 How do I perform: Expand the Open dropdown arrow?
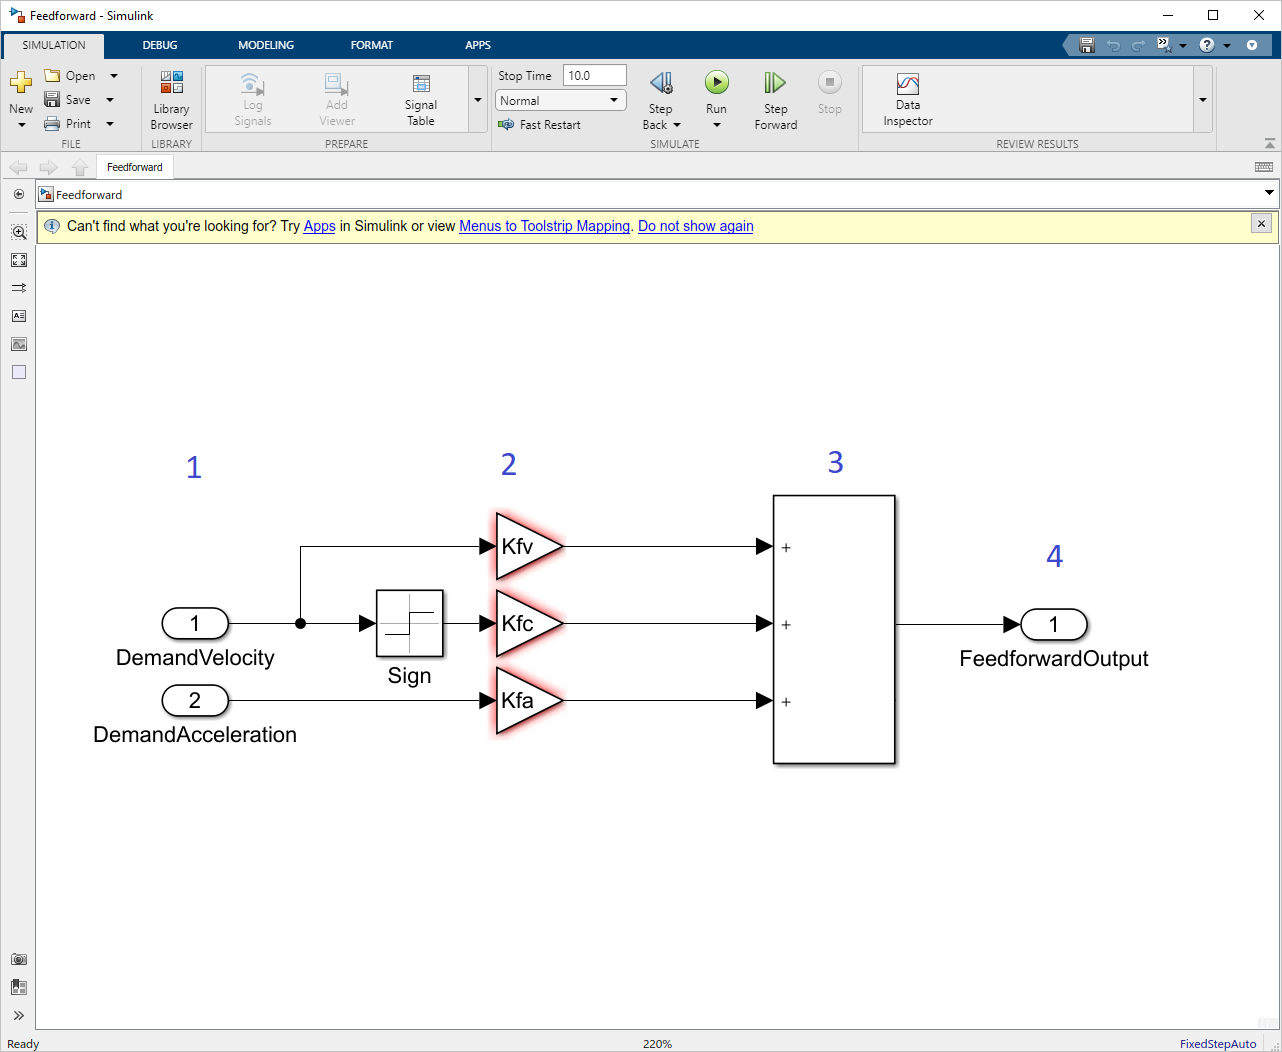click(x=114, y=76)
